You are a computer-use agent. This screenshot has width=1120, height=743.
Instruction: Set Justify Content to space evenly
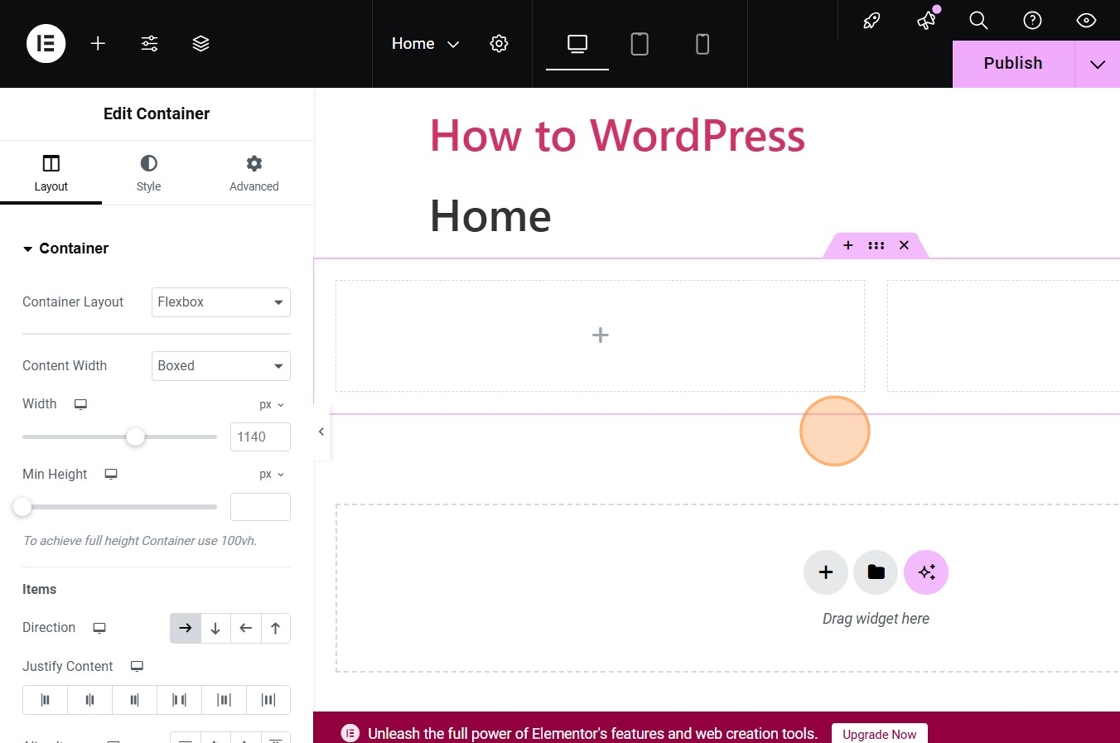click(269, 700)
